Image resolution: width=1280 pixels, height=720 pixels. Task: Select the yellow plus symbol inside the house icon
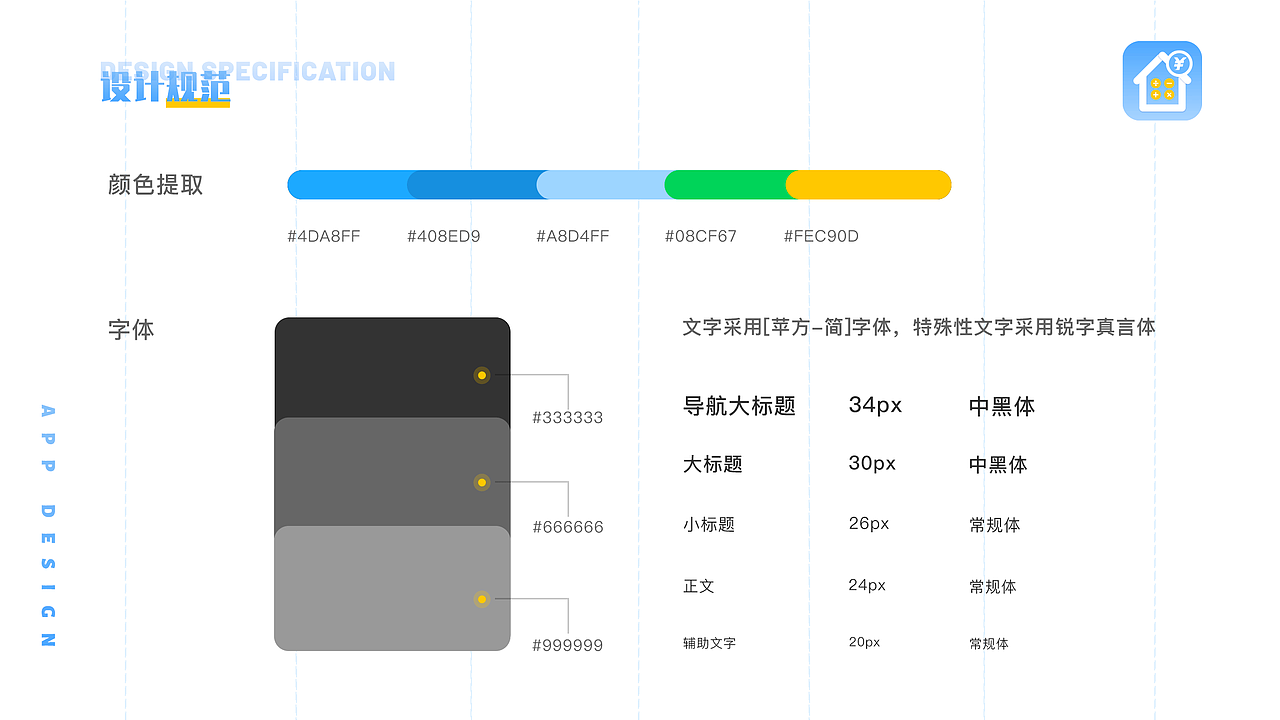[x=1155, y=95]
